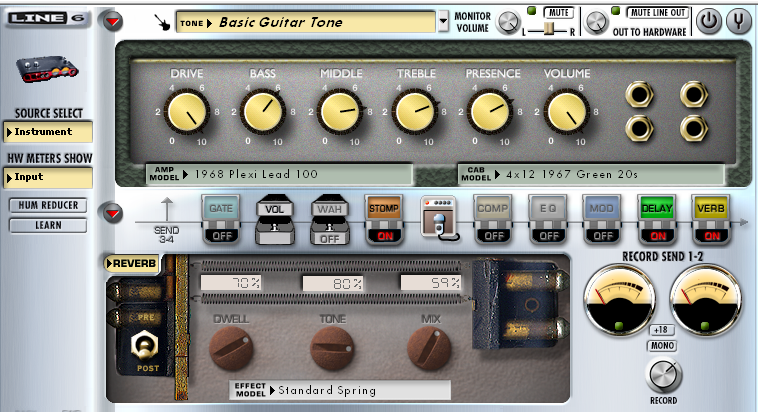Click the bottom-right amp input jack
758x412 pixels.
pos(694,129)
